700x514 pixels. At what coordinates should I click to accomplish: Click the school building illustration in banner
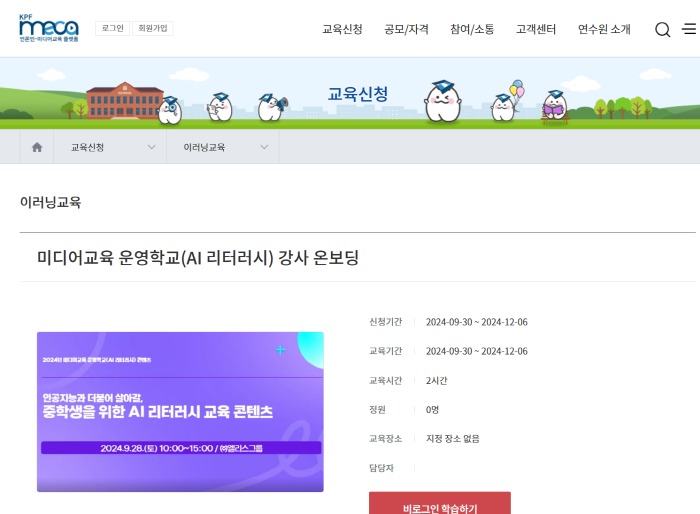click(x=124, y=100)
